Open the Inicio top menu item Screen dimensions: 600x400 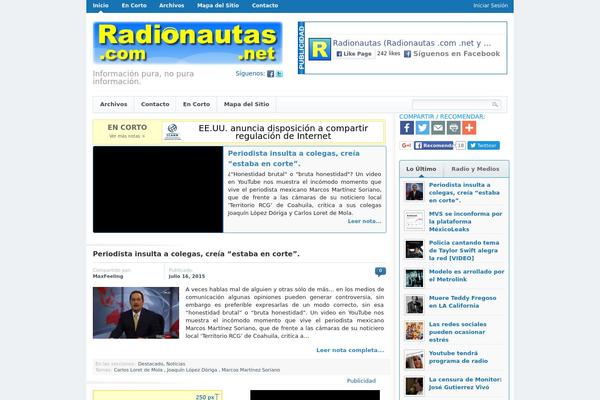(100, 5)
